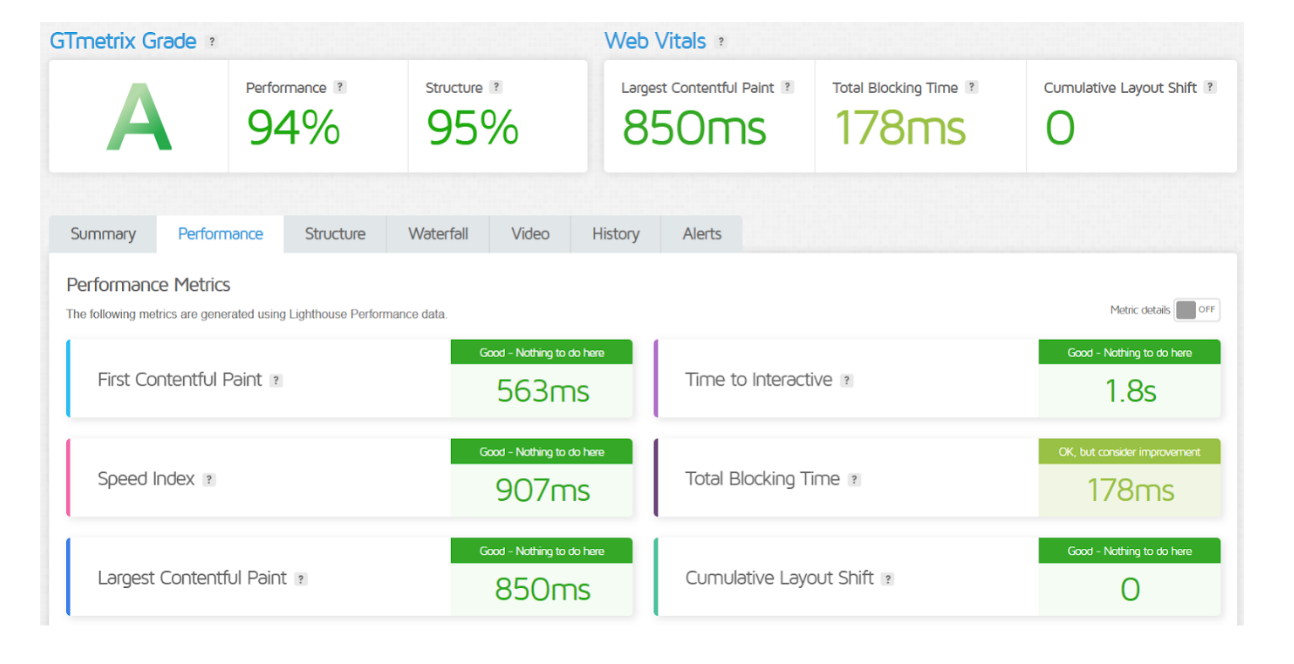Viewport: 1294px width, 664px height.
Task: Click the help icon next to Web Vitals
Action: tap(721, 42)
